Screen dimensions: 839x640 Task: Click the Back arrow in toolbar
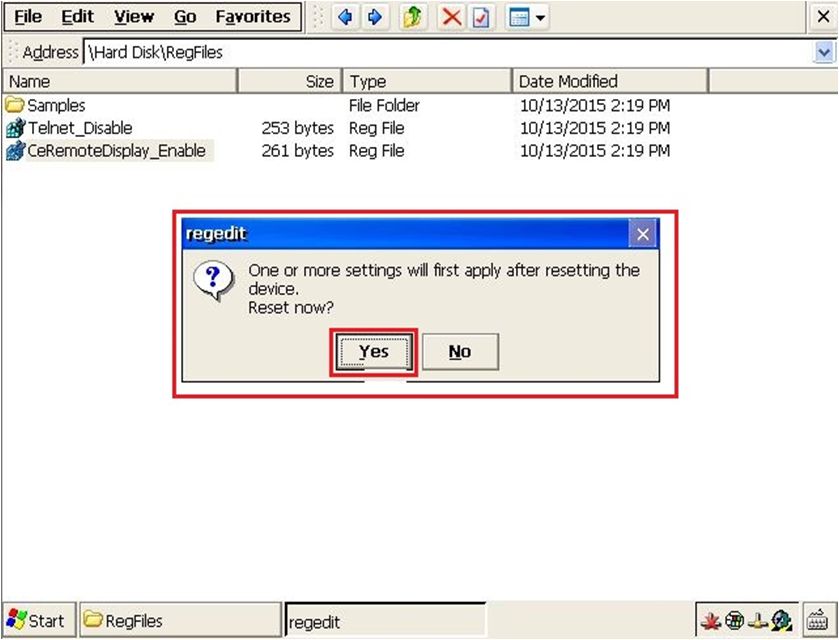[x=345, y=18]
